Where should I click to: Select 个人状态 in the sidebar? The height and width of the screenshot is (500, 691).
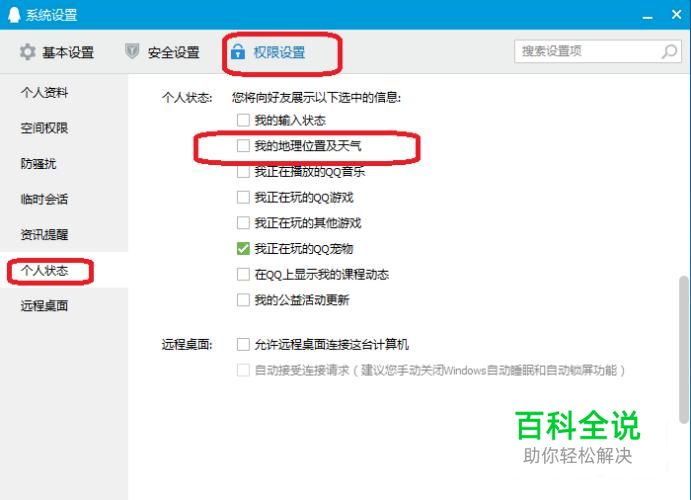(x=45, y=270)
